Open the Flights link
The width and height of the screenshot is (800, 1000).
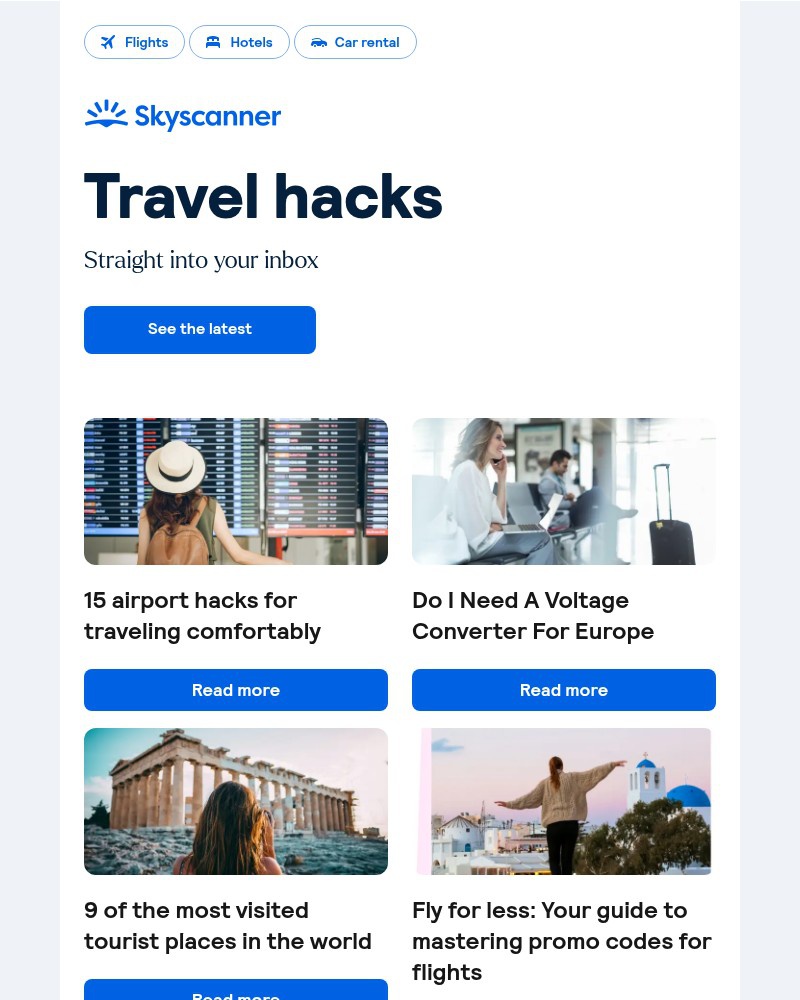(134, 42)
